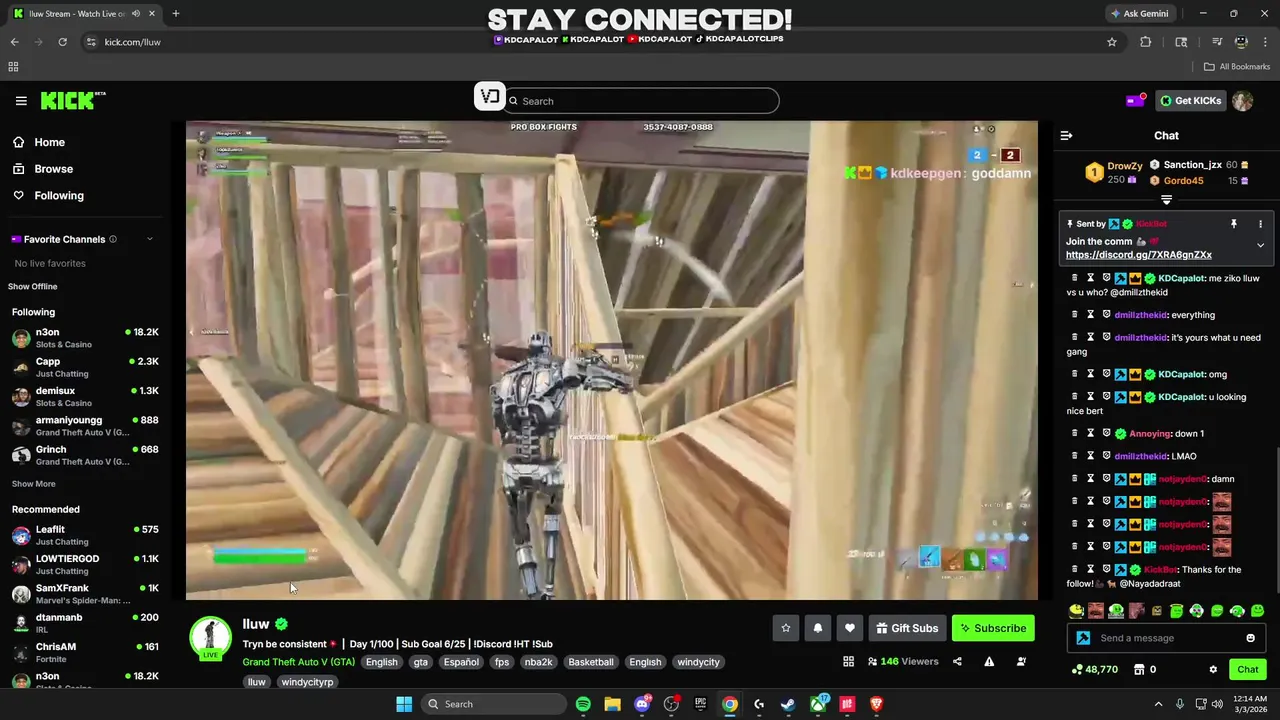
Task: Click the moderator icon beside report
Action: 1021,661
